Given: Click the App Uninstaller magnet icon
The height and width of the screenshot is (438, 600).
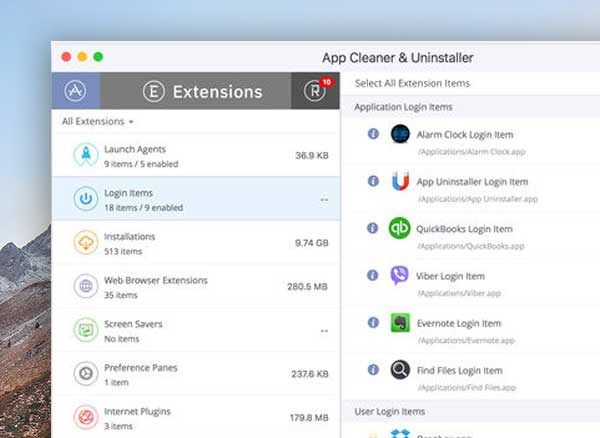Looking at the screenshot, I should pyautogui.click(x=400, y=181).
